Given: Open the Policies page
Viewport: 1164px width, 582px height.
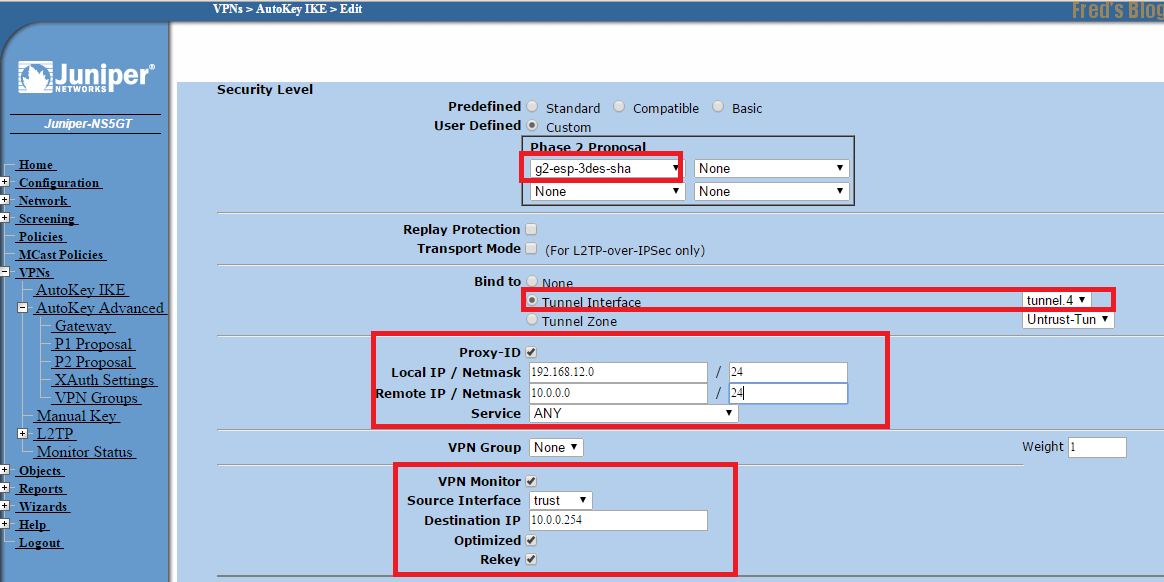Looking at the screenshot, I should (41, 237).
